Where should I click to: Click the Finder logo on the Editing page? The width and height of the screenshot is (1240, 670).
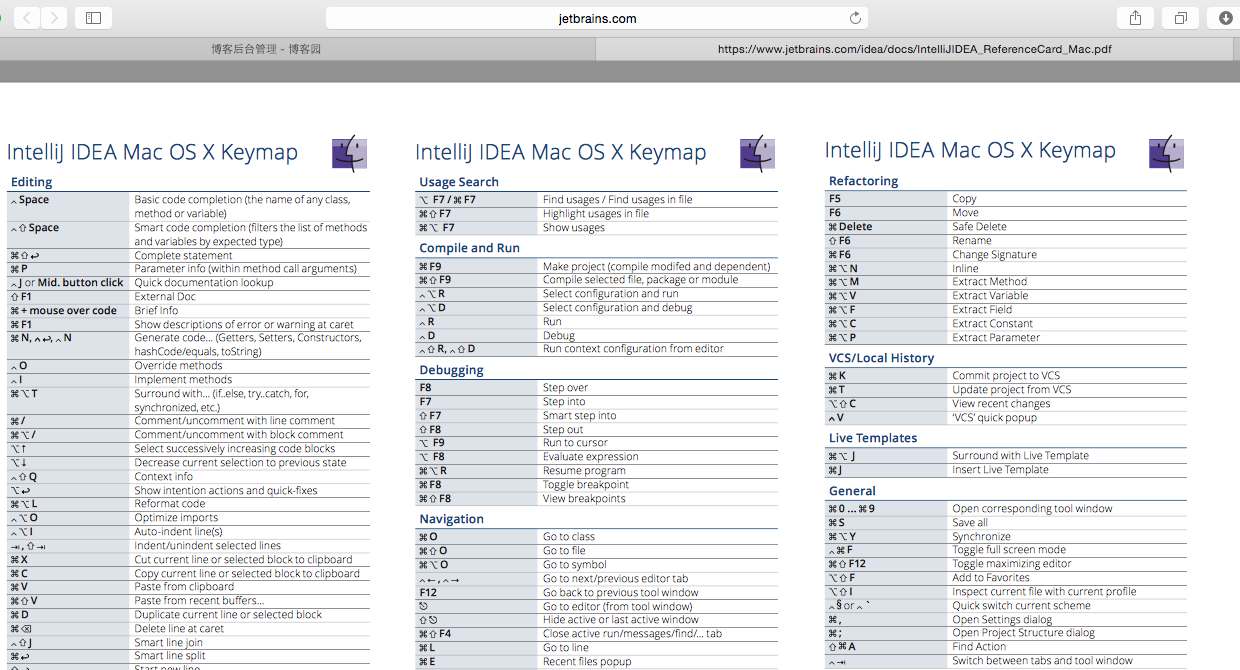click(349, 154)
